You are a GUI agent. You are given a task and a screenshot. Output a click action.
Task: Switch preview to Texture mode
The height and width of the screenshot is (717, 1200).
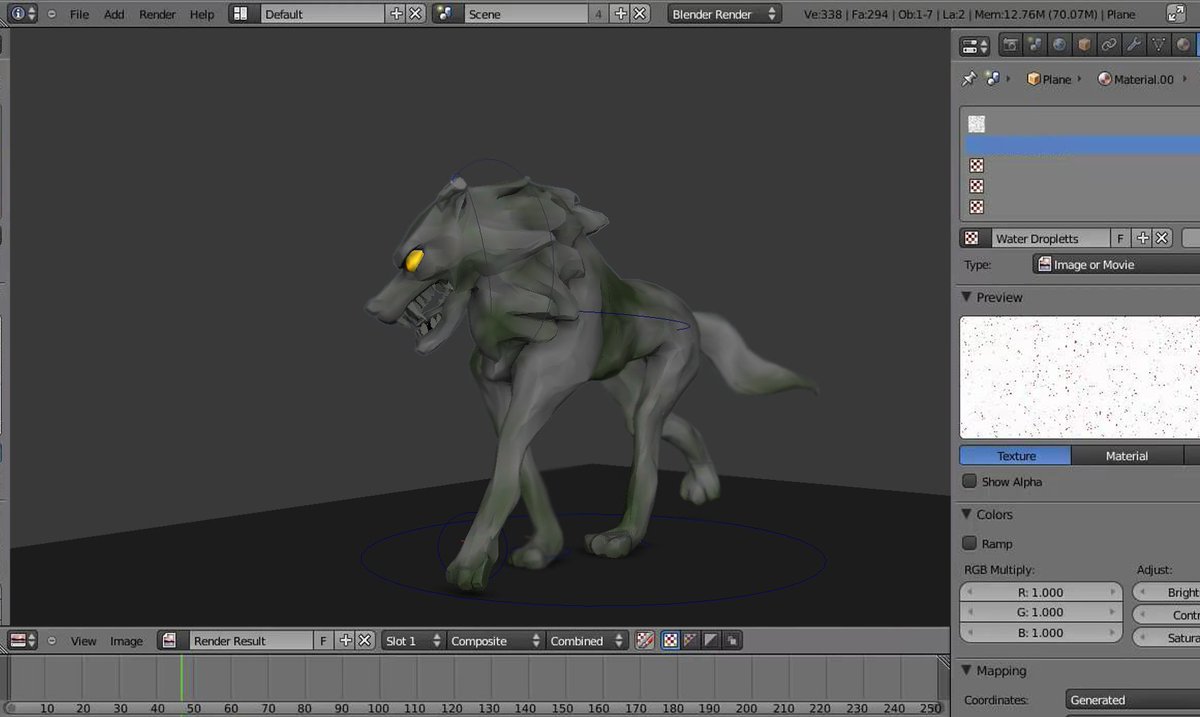[x=1016, y=455]
